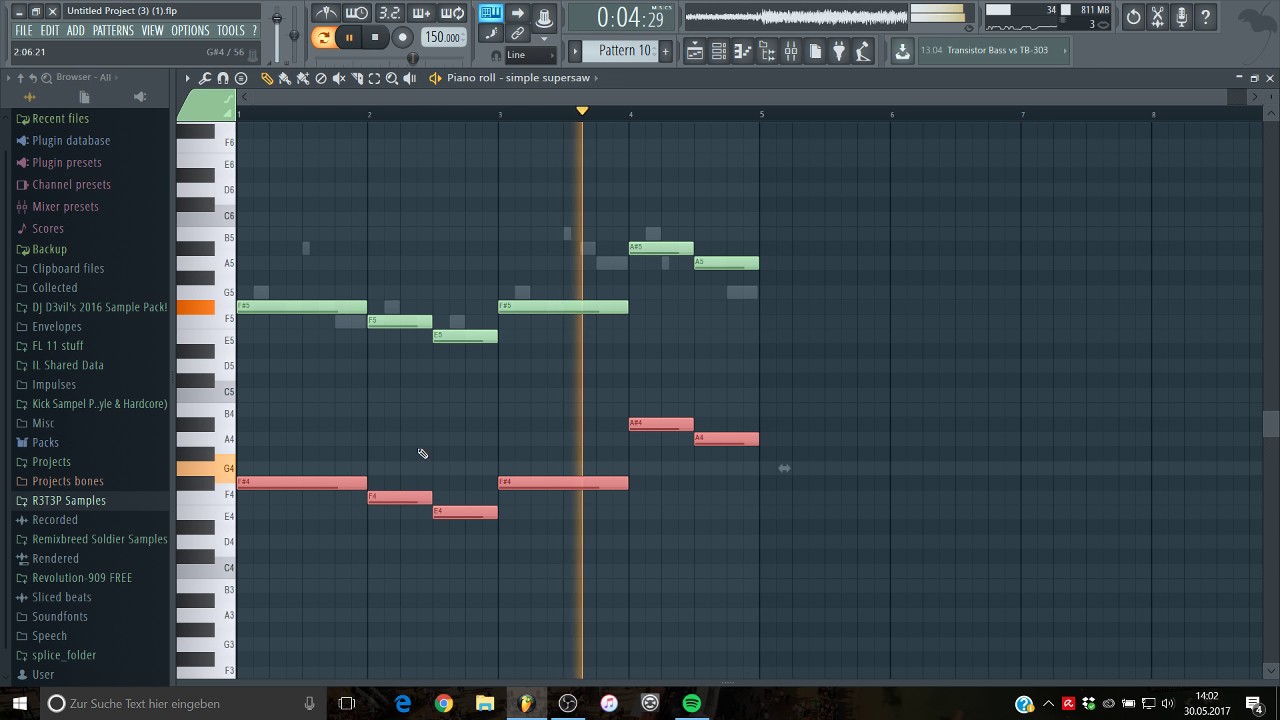Toggle the Browser view icon
Screen dimensions: 1280x720
[x=767, y=52]
